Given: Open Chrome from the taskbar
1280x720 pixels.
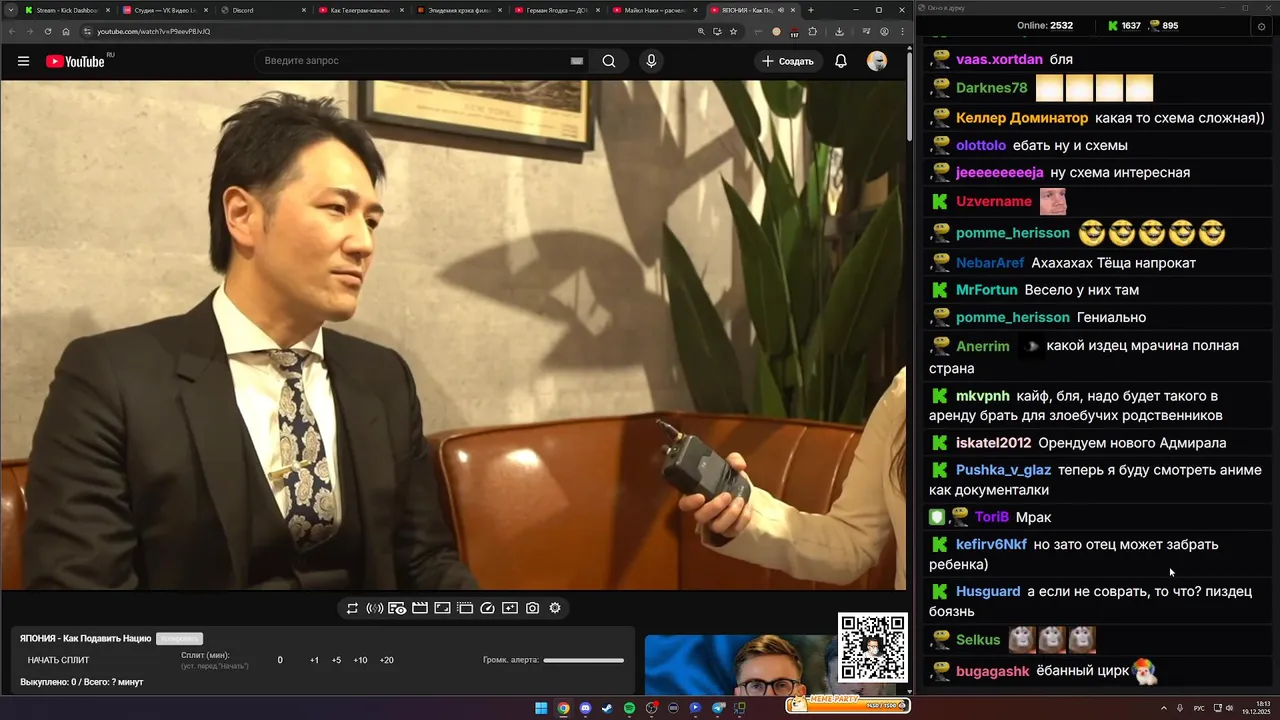Looking at the screenshot, I should (563, 708).
